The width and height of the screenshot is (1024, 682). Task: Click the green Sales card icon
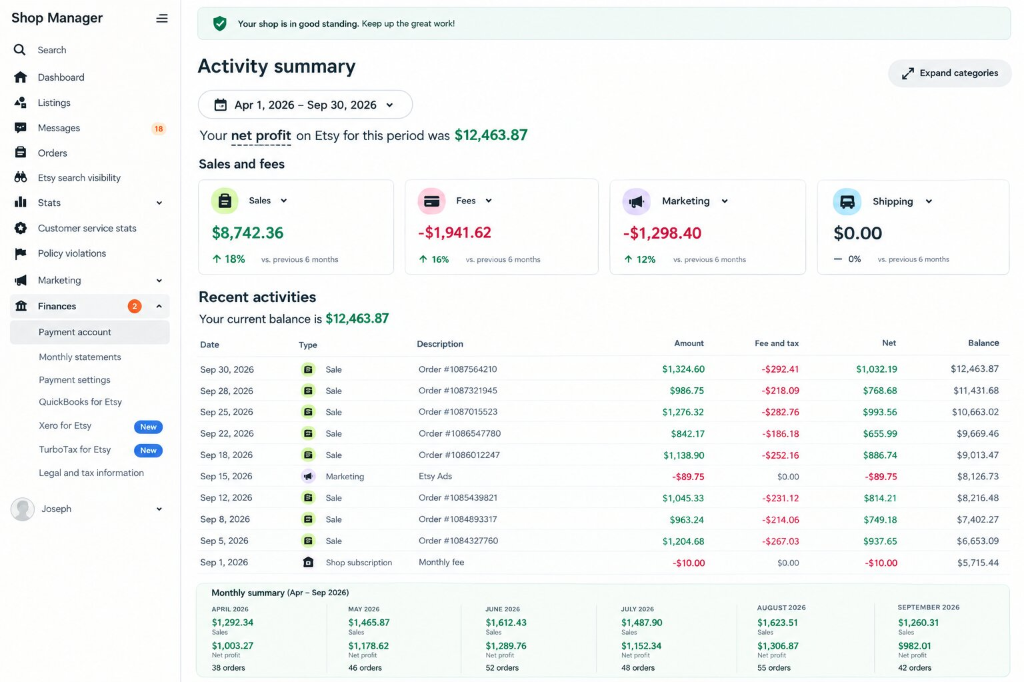(x=225, y=201)
